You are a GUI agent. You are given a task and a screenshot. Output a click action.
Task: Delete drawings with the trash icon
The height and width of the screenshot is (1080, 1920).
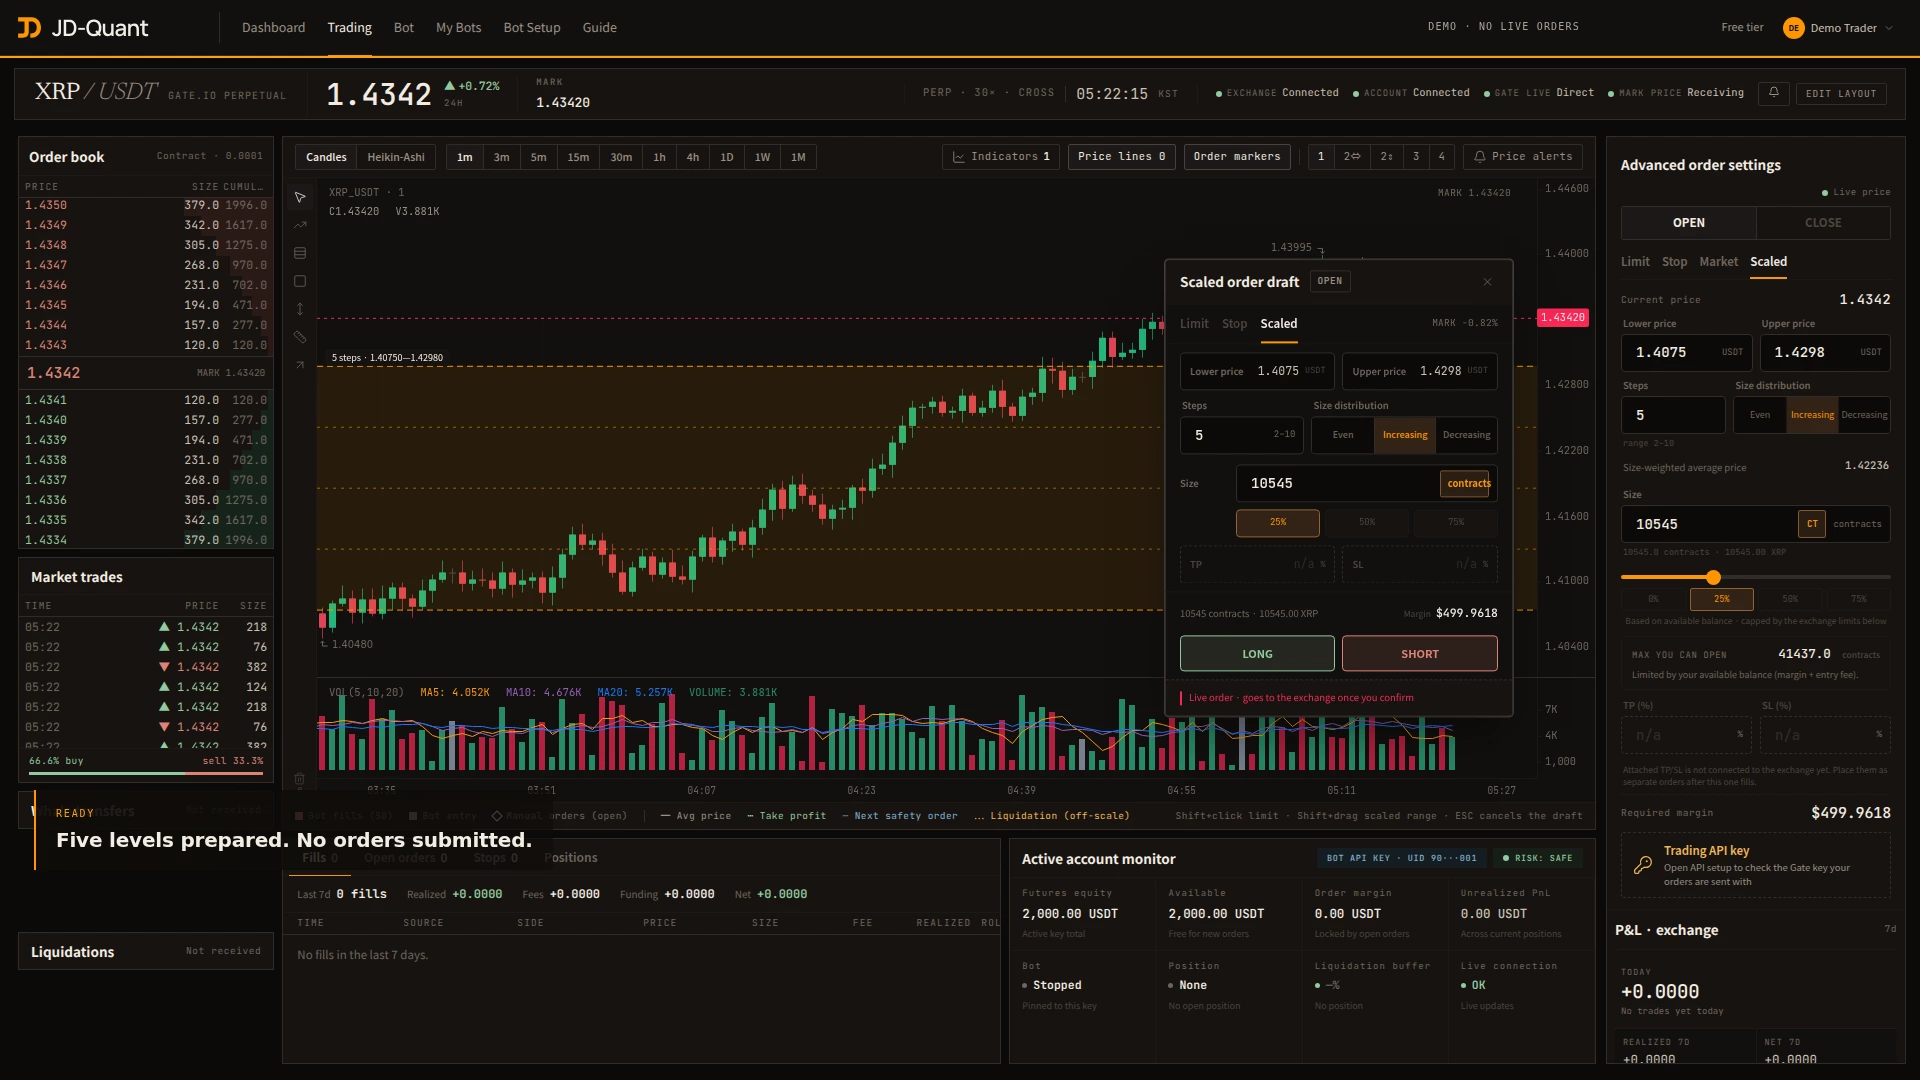(299, 778)
